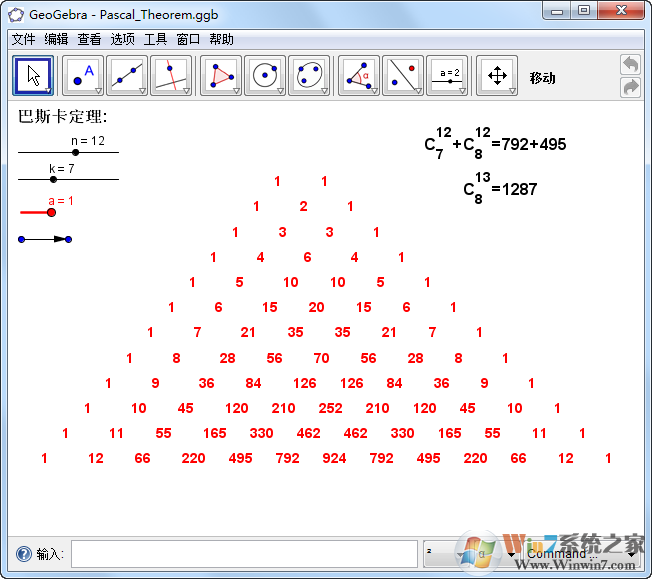
Task: Select the Polygon tool
Action: click(x=221, y=76)
